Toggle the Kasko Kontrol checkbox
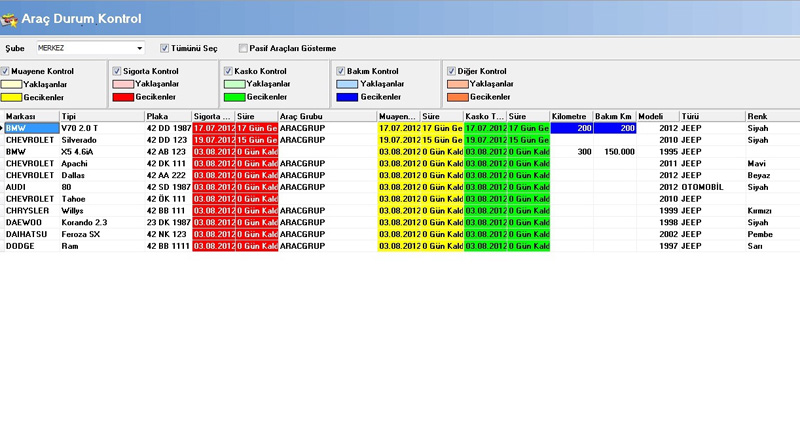The height and width of the screenshot is (442, 800). tap(228, 71)
